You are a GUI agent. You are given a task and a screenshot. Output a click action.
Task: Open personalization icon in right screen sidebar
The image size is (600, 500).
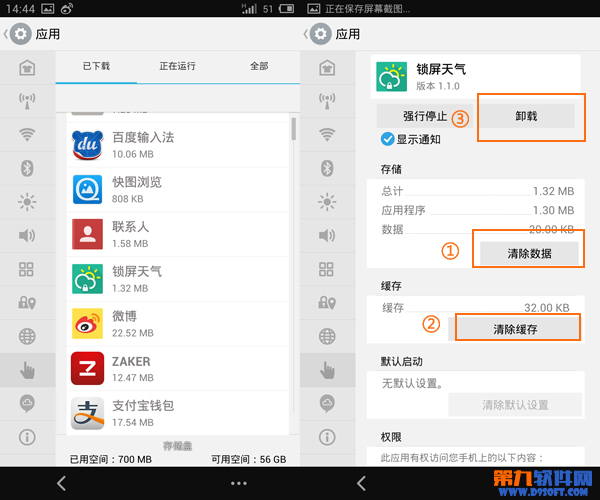click(x=327, y=68)
